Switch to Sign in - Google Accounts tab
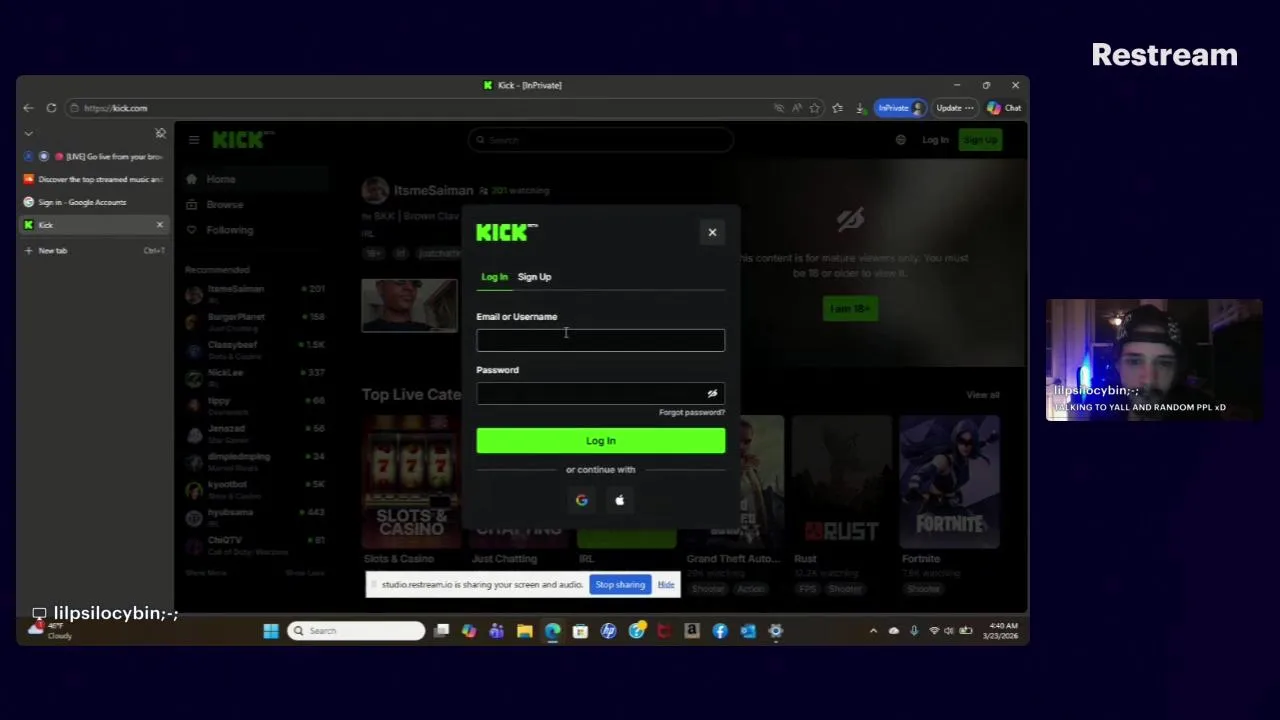The image size is (1280, 720). click(95, 202)
